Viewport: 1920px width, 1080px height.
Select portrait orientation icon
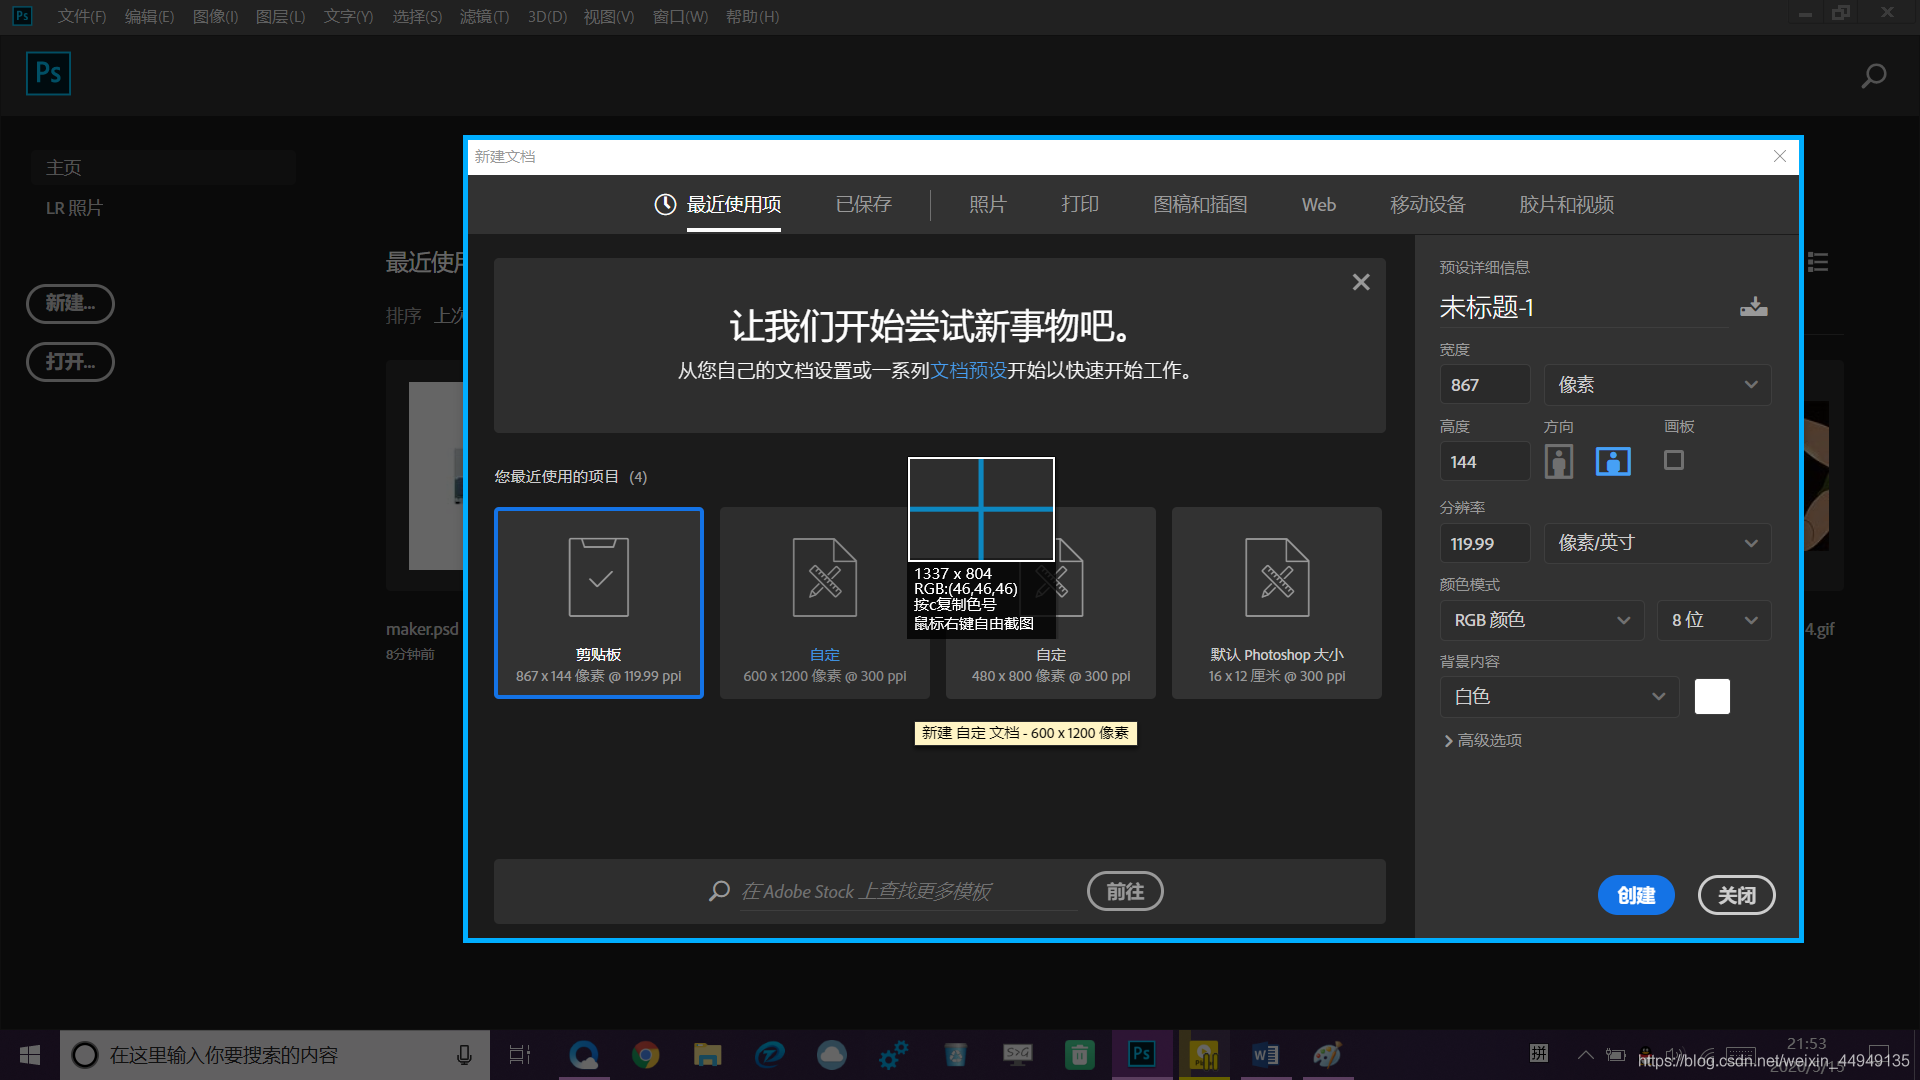[1558, 461]
